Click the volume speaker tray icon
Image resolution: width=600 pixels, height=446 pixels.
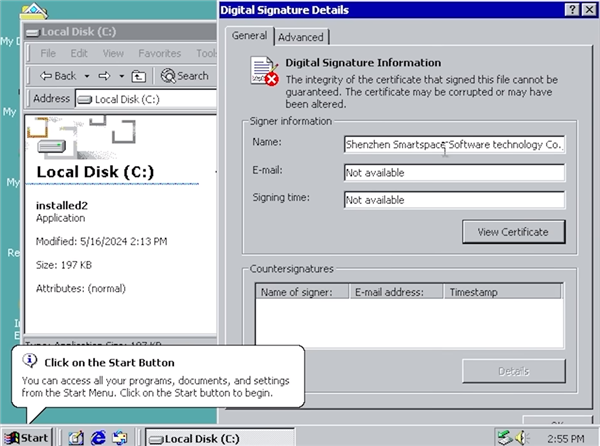coord(521,437)
